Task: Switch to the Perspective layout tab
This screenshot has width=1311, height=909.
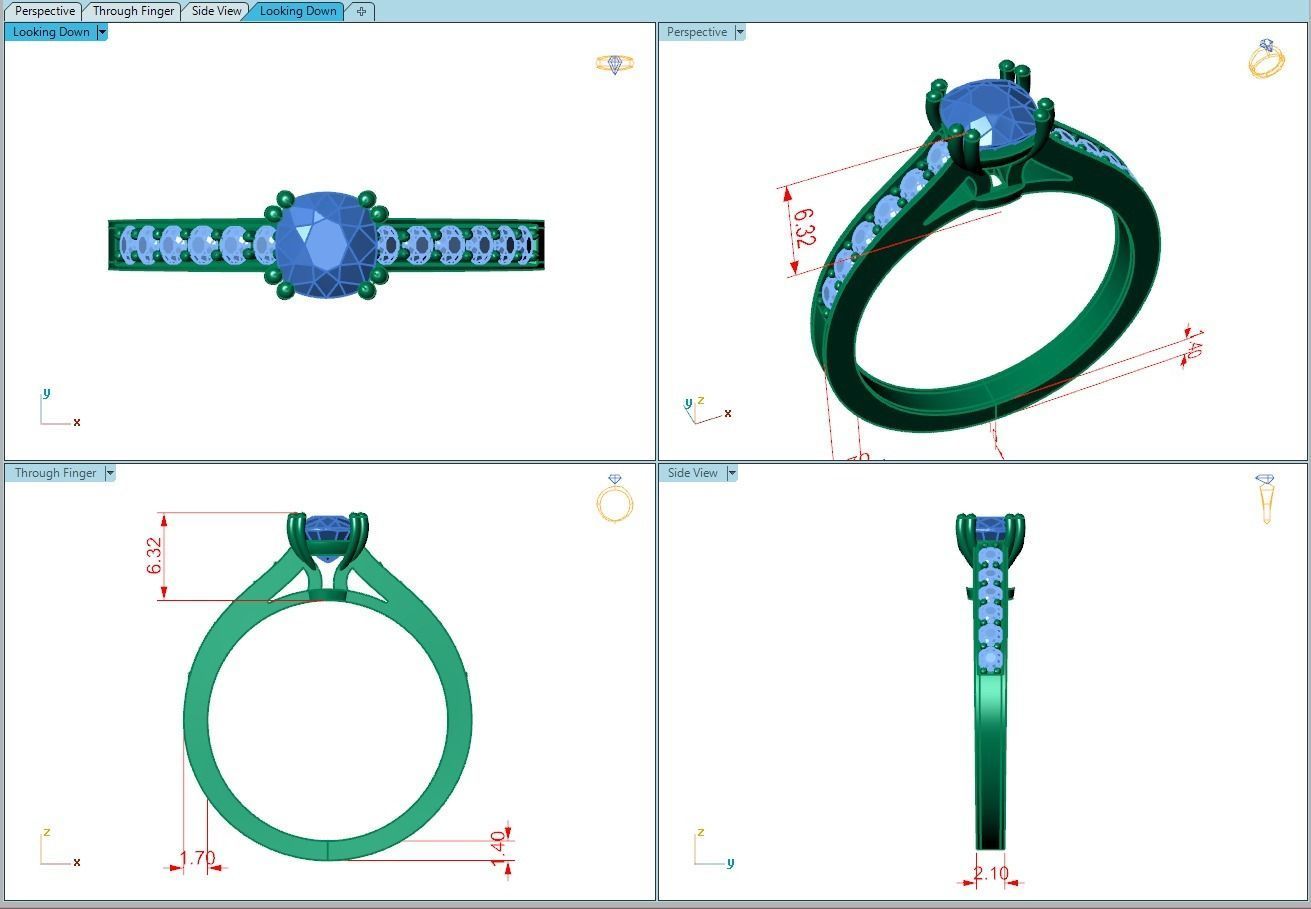Action: pyautogui.click(x=45, y=11)
